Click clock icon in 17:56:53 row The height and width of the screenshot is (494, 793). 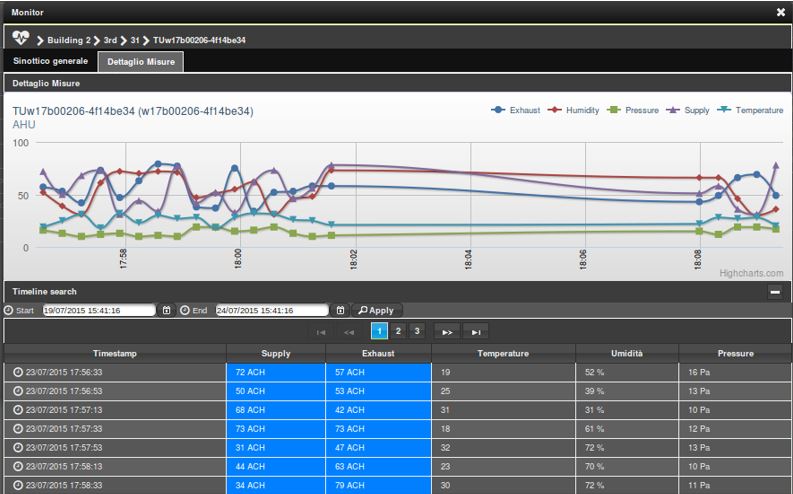tap(18, 391)
